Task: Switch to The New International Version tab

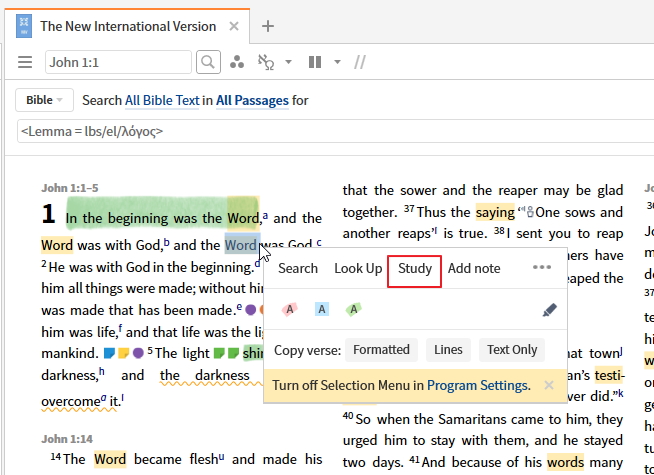Action: click(x=128, y=26)
